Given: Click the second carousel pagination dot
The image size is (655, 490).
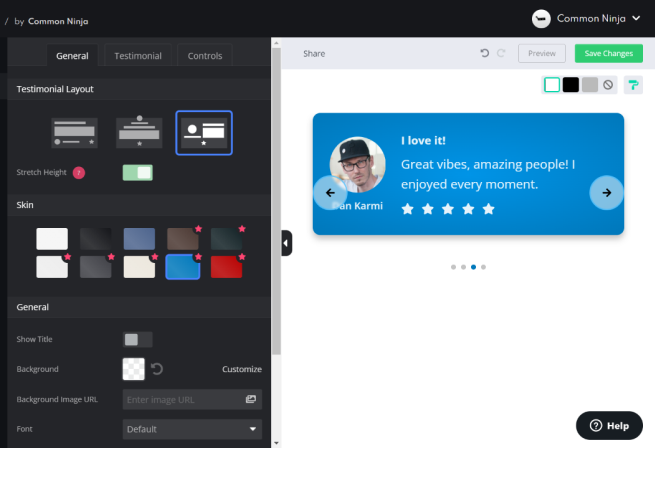Looking at the screenshot, I should [x=463, y=267].
